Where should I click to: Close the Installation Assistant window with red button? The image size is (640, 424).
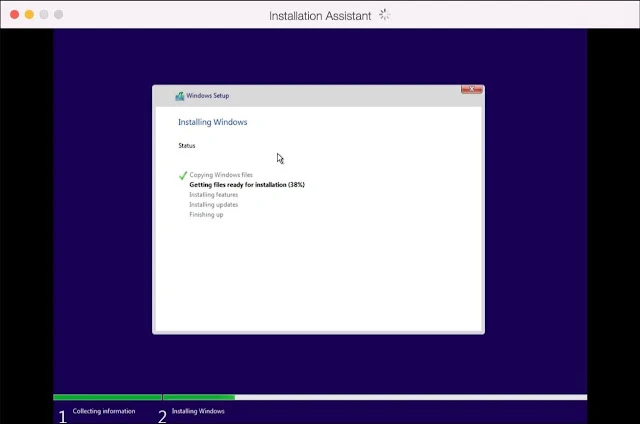(15, 15)
